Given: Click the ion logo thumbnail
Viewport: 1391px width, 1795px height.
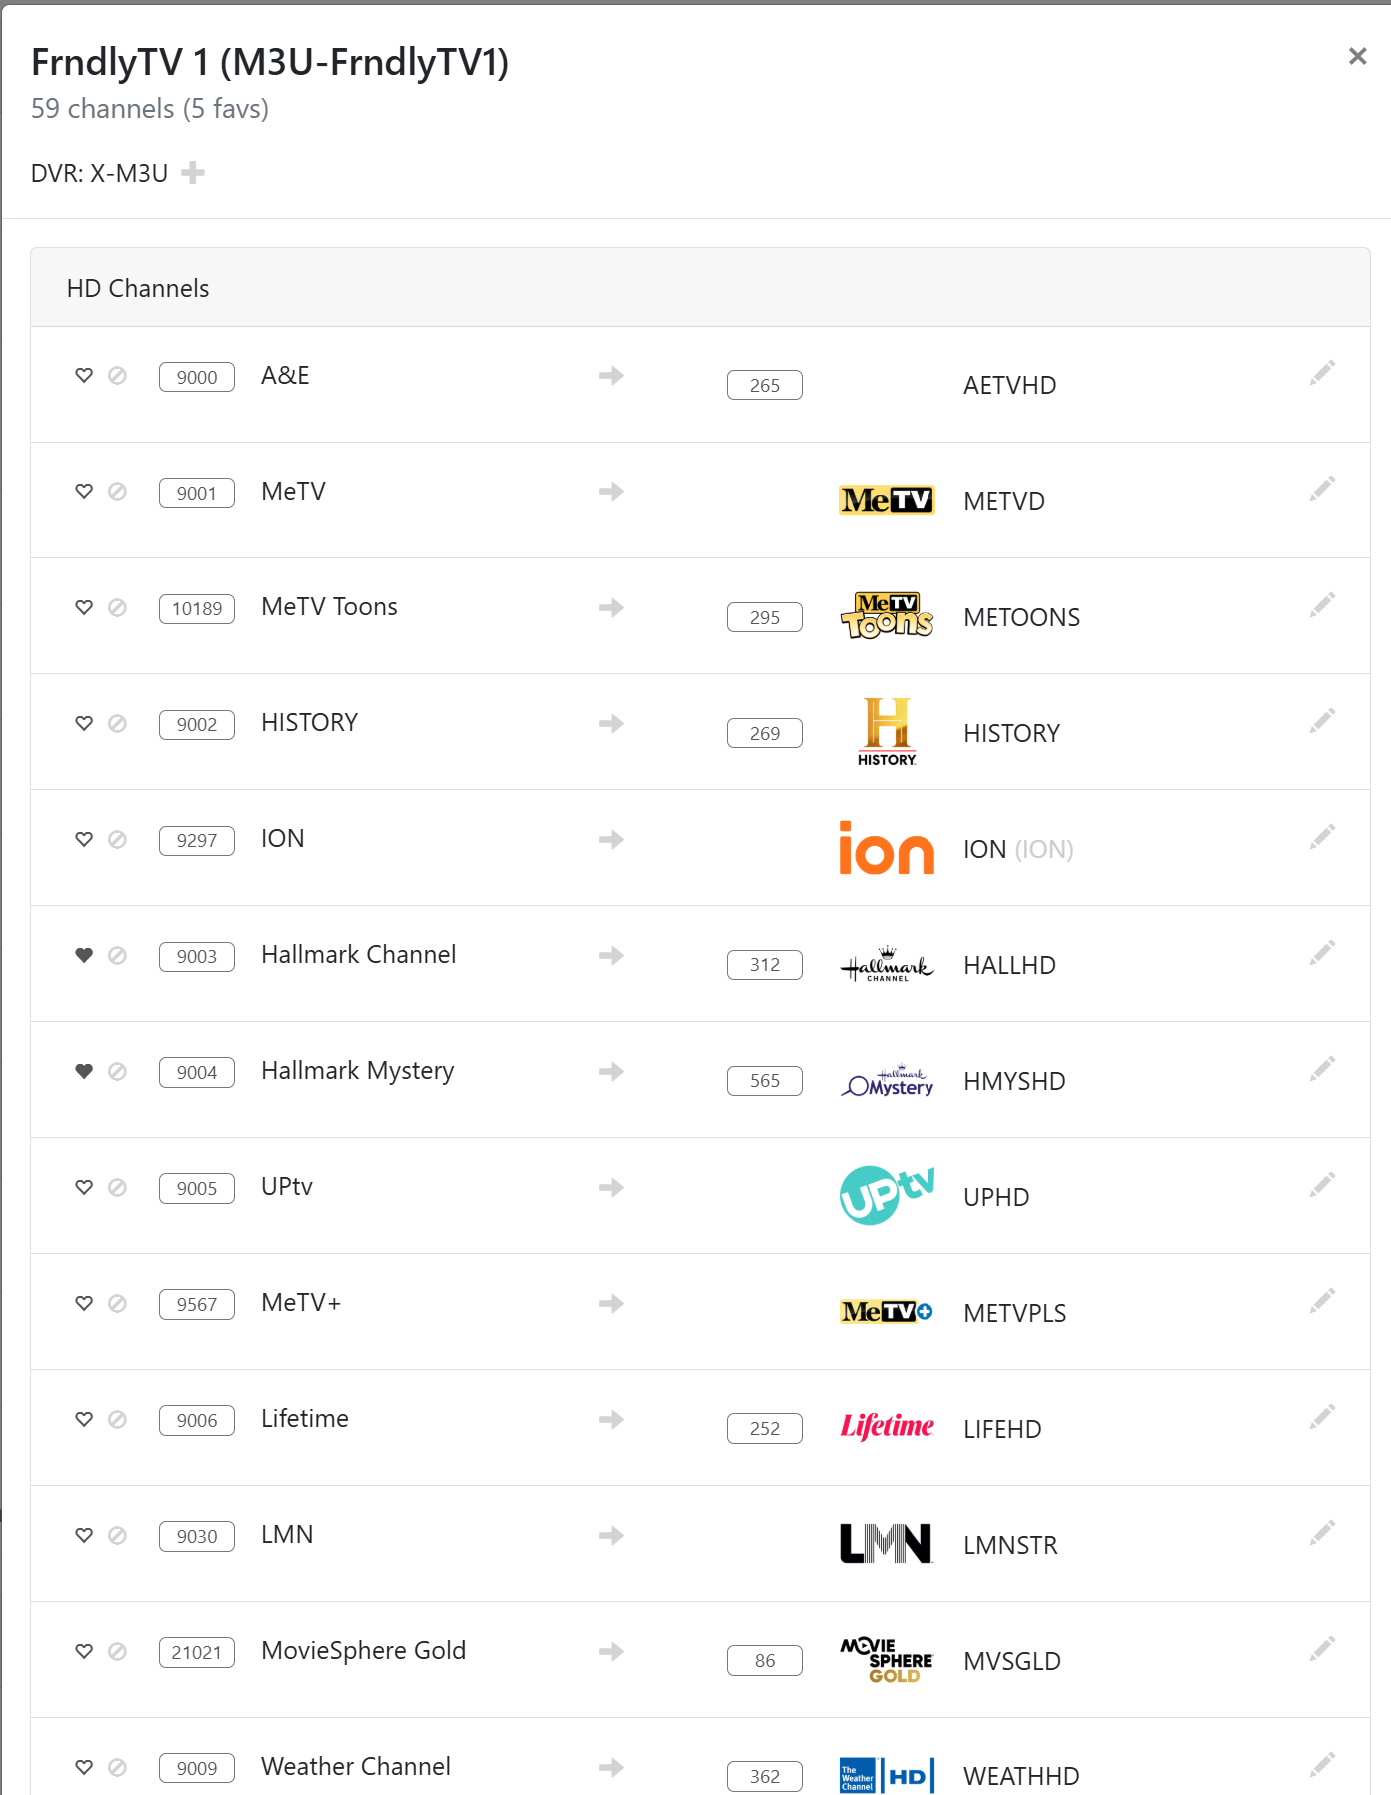Looking at the screenshot, I should point(886,848).
